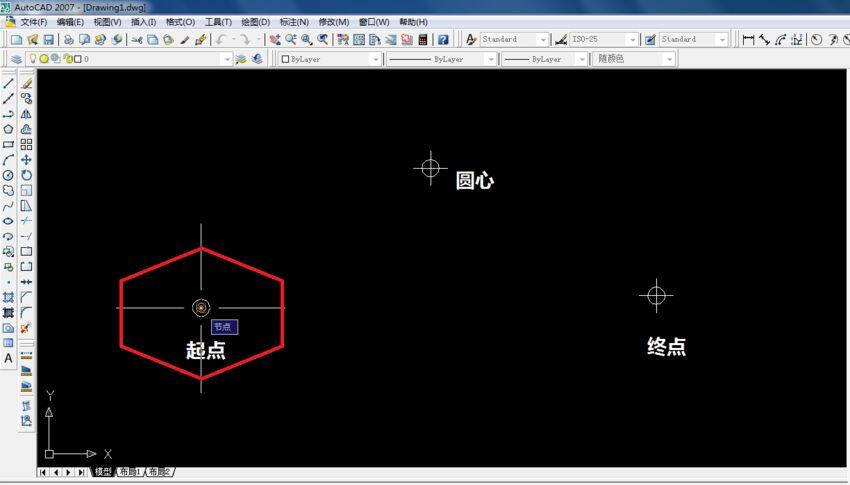
Task: Click the Aligned dimension icon
Action: click(x=764, y=40)
